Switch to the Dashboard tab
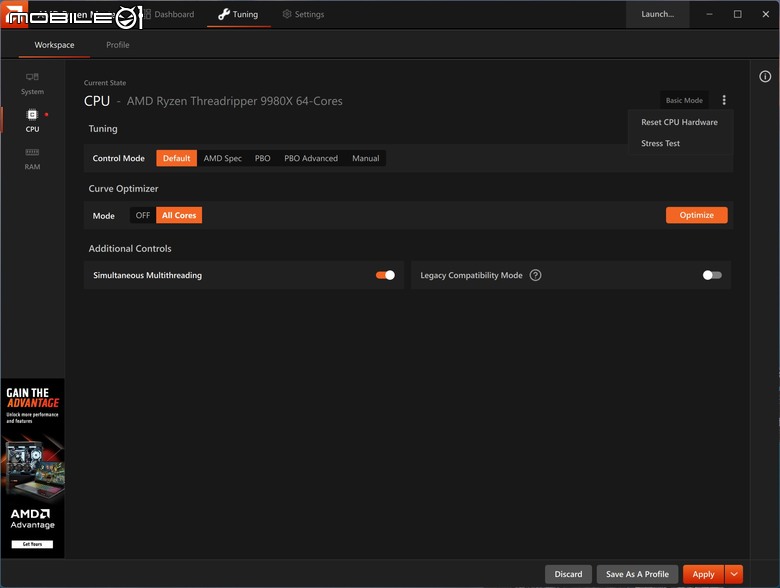Screen dimensions: 780x588 pyautogui.click(x=169, y=14)
